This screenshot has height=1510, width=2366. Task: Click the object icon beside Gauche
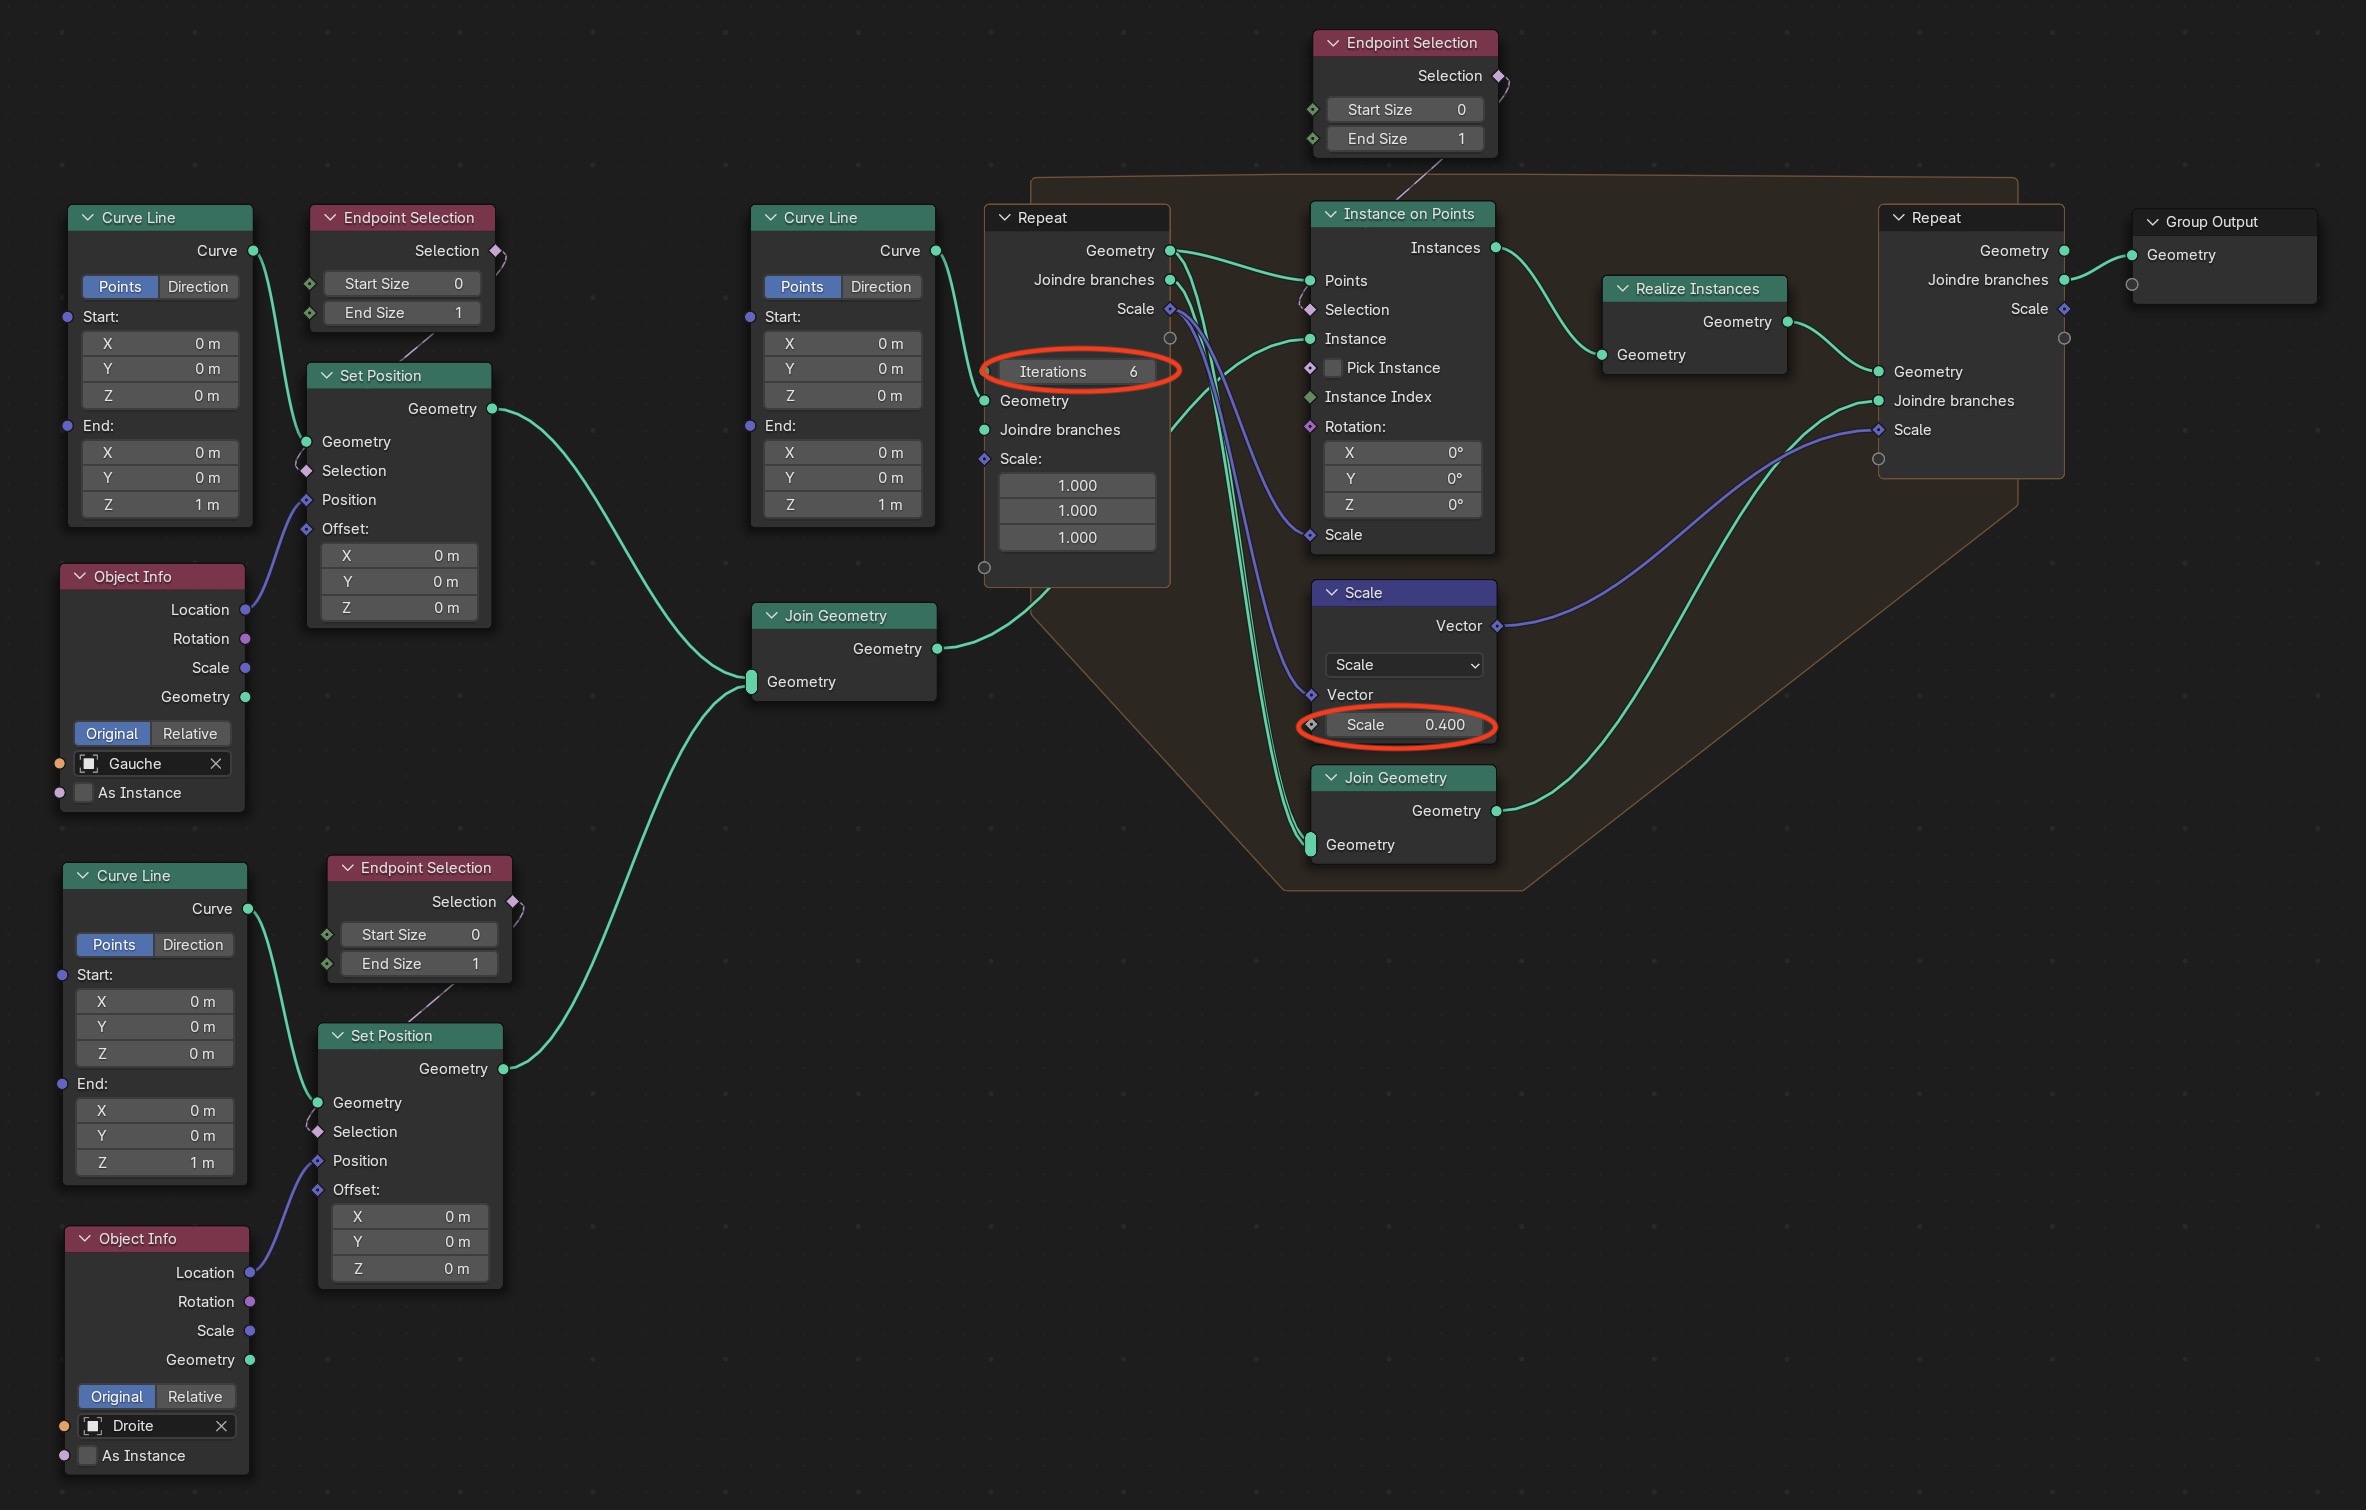pyautogui.click(x=89, y=764)
